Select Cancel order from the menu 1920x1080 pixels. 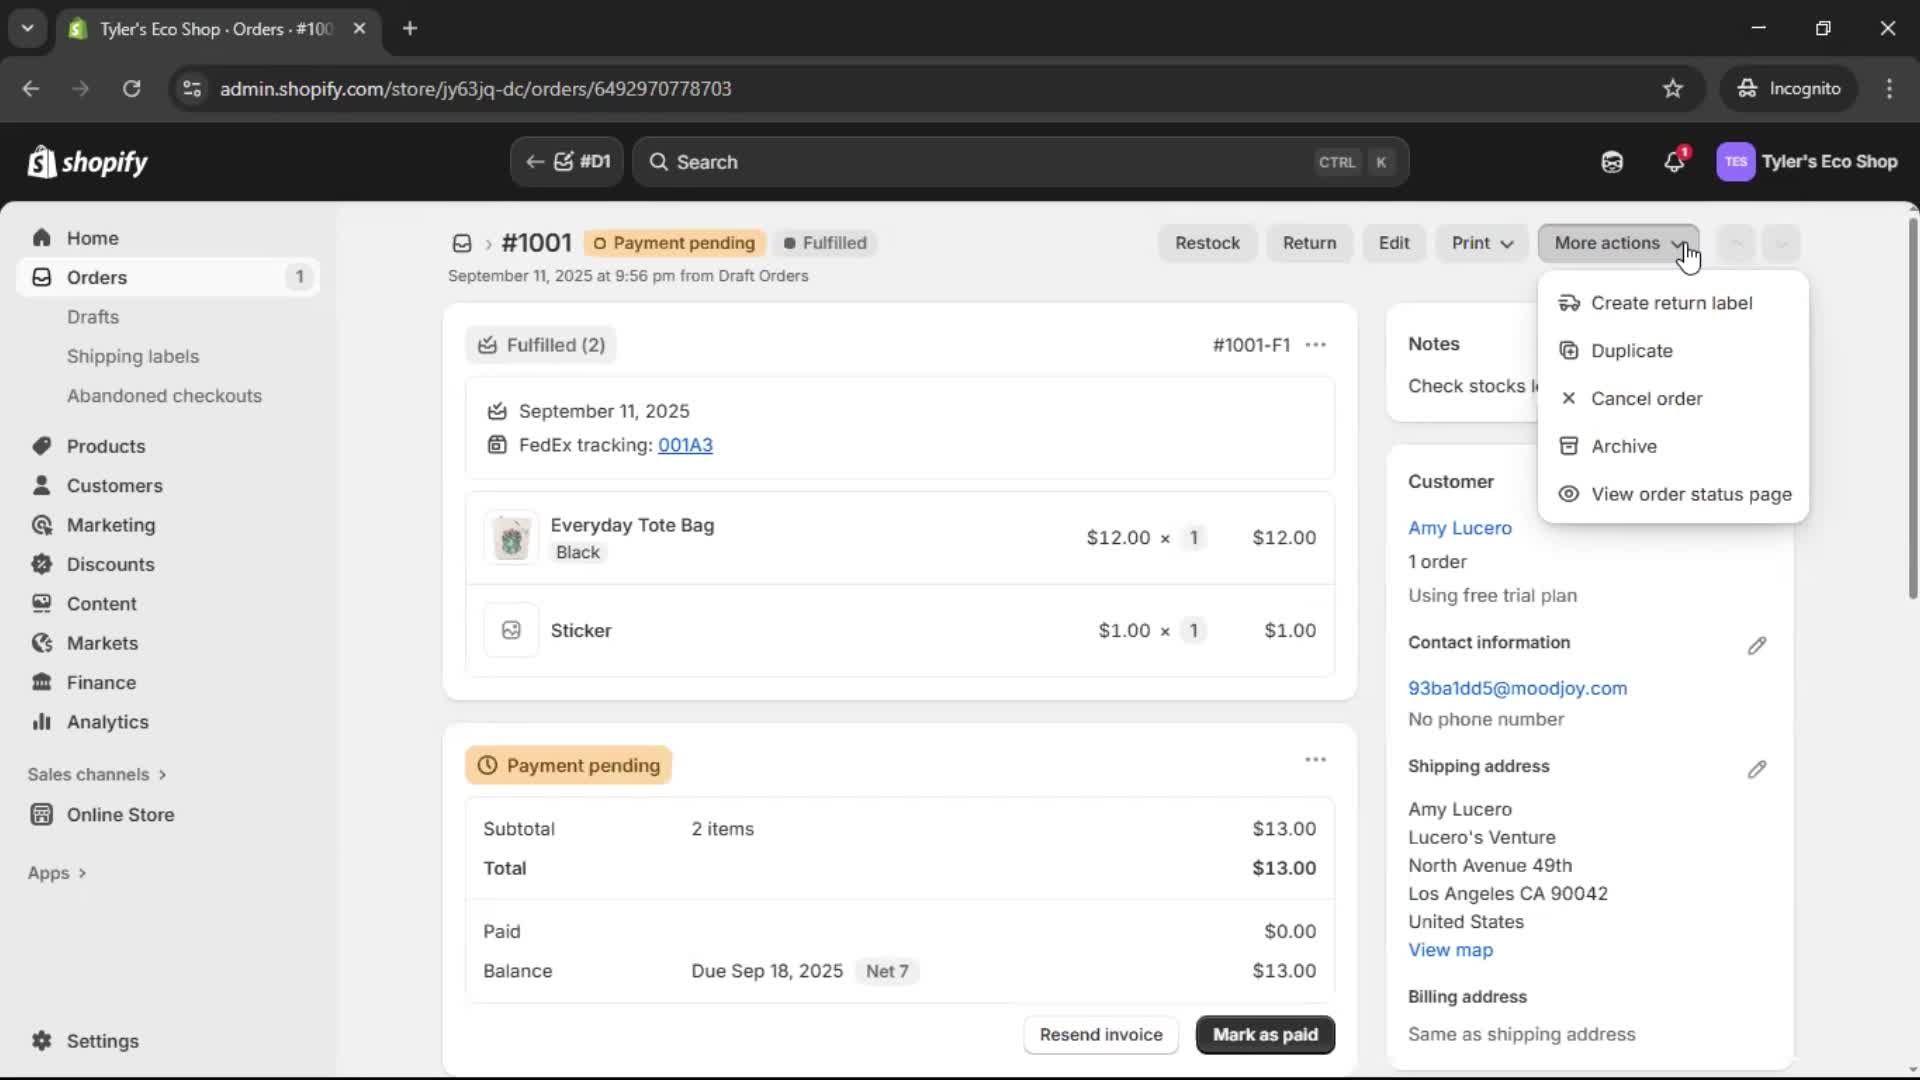coord(1647,398)
